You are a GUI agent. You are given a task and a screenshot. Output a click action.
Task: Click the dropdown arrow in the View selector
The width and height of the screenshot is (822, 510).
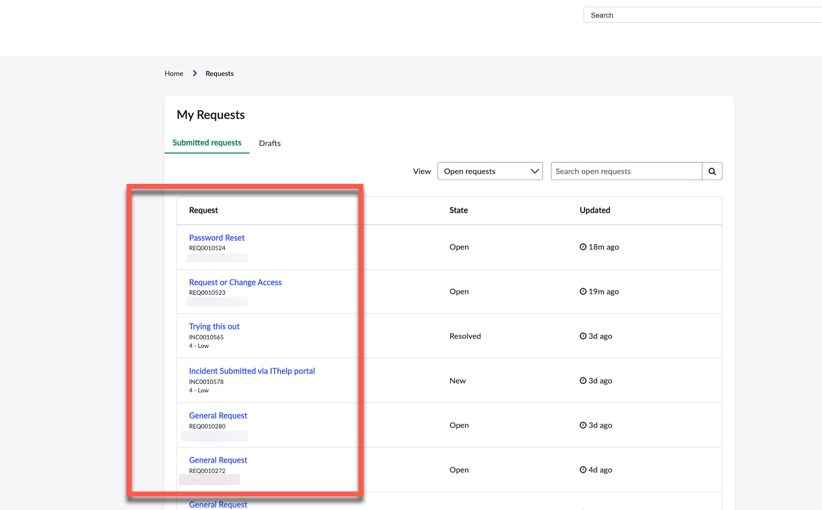[534, 171]
